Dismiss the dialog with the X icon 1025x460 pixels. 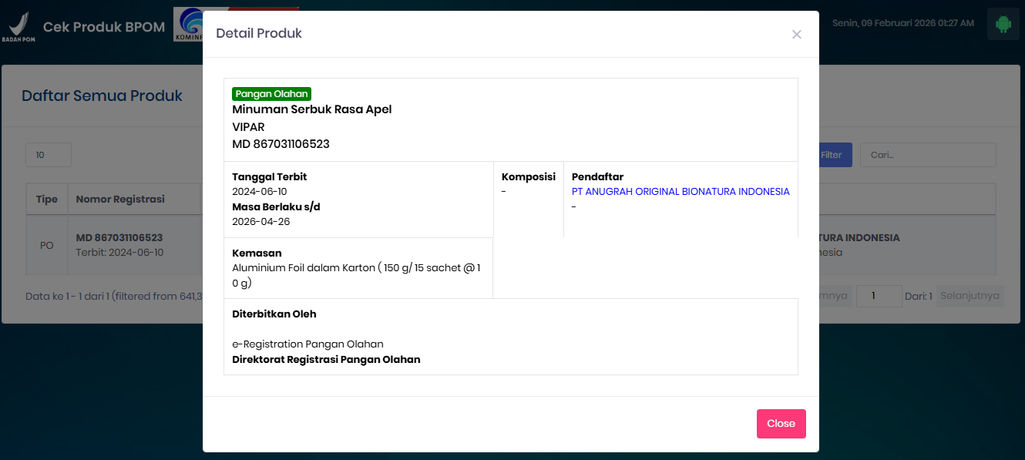coord(796,35)
